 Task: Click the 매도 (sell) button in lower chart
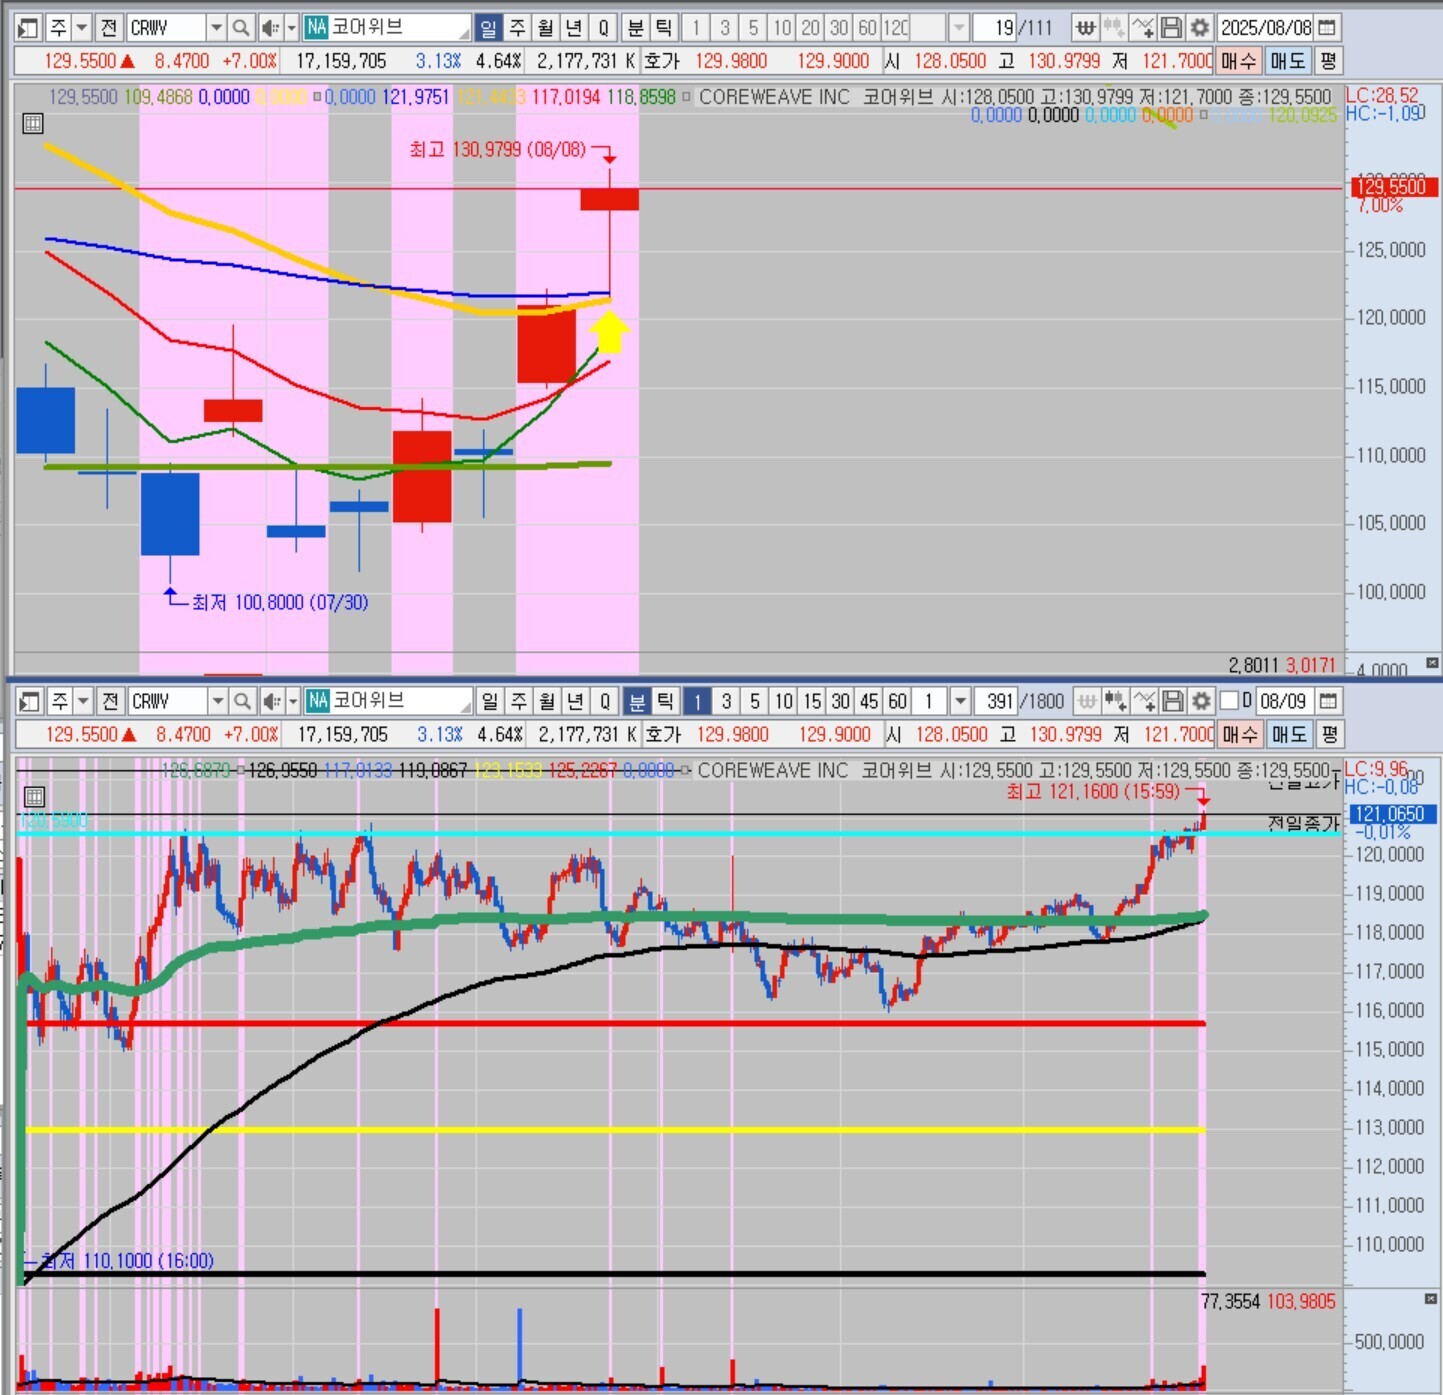(1290, 735)
